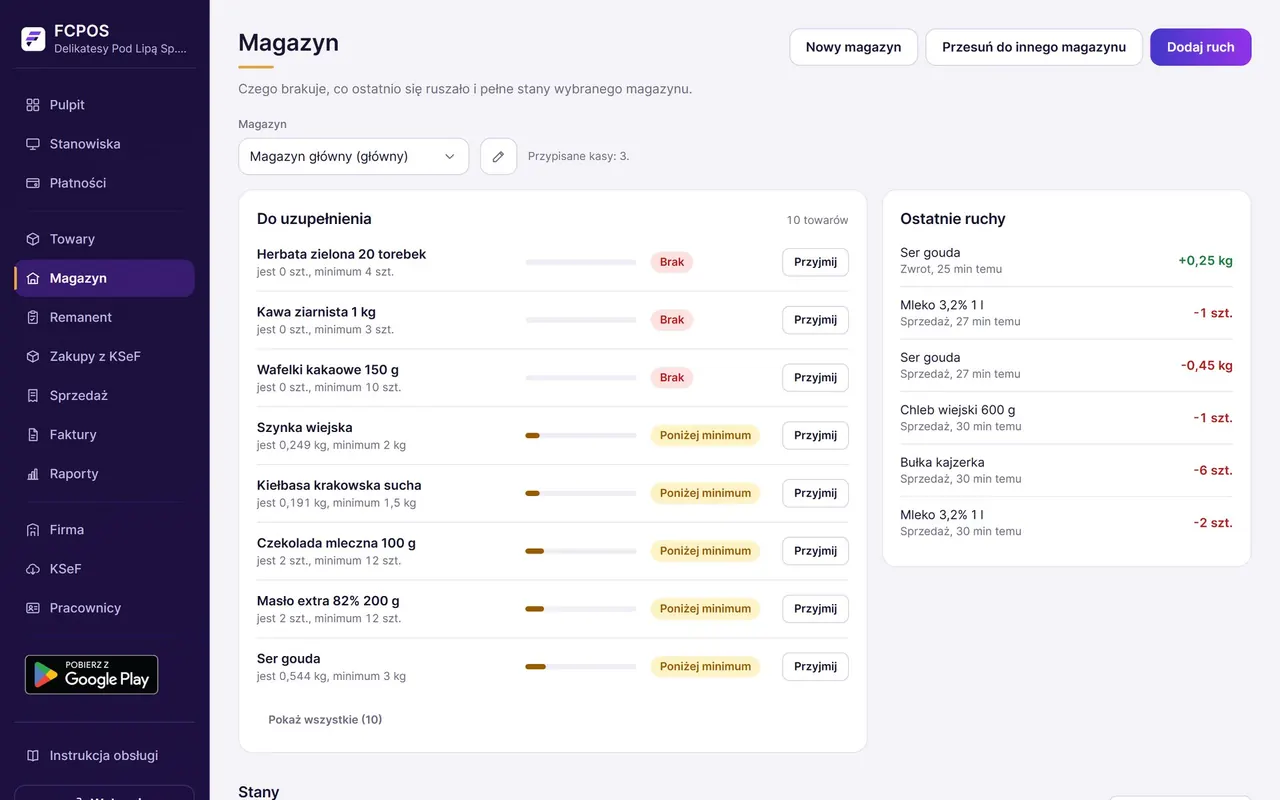Screen dimensions: 1280x800
Task: Click Chleb wiejski 600 g movement entry
Action: 1066,418
